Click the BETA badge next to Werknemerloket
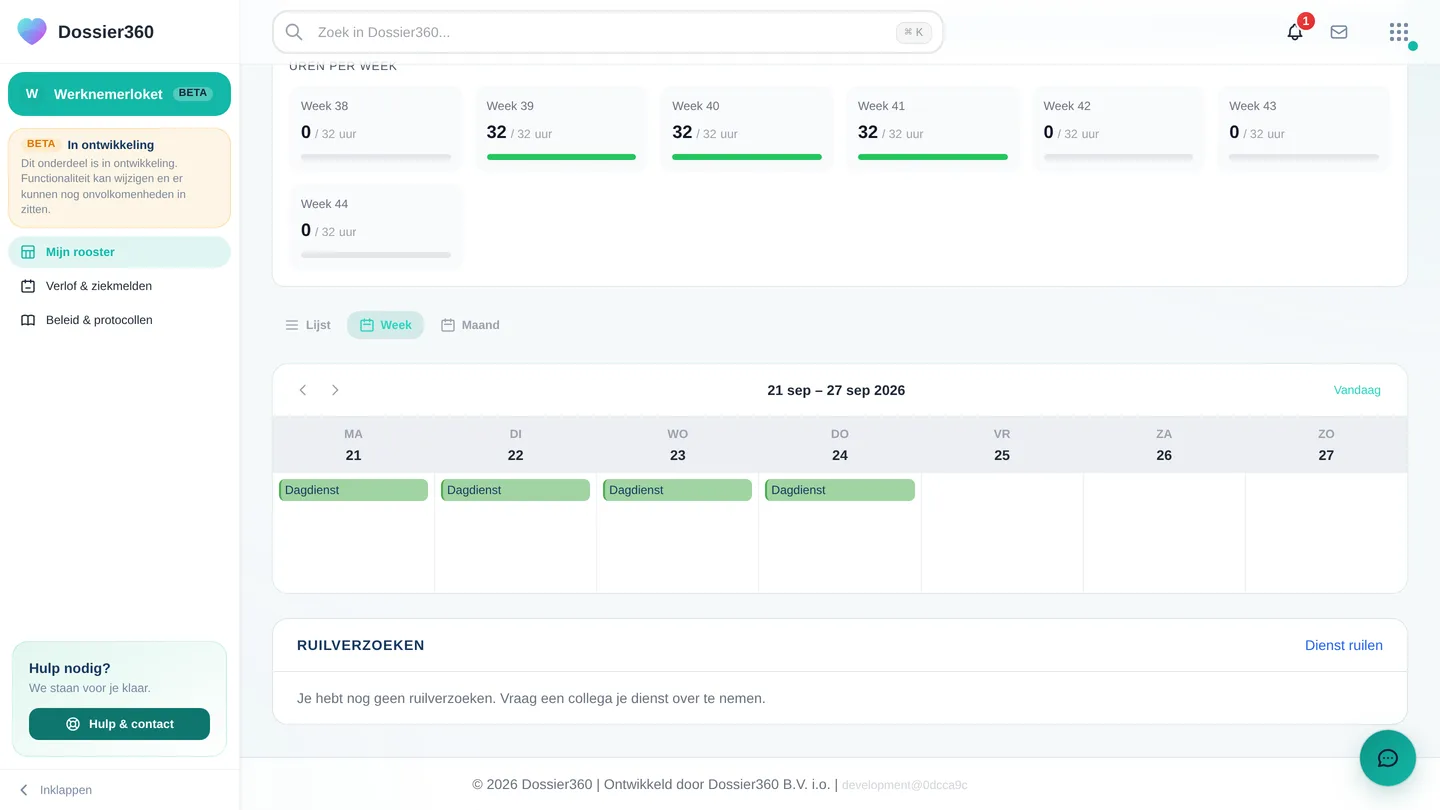The height and width of the screenshot is (810, 1440). click(193, 93)
